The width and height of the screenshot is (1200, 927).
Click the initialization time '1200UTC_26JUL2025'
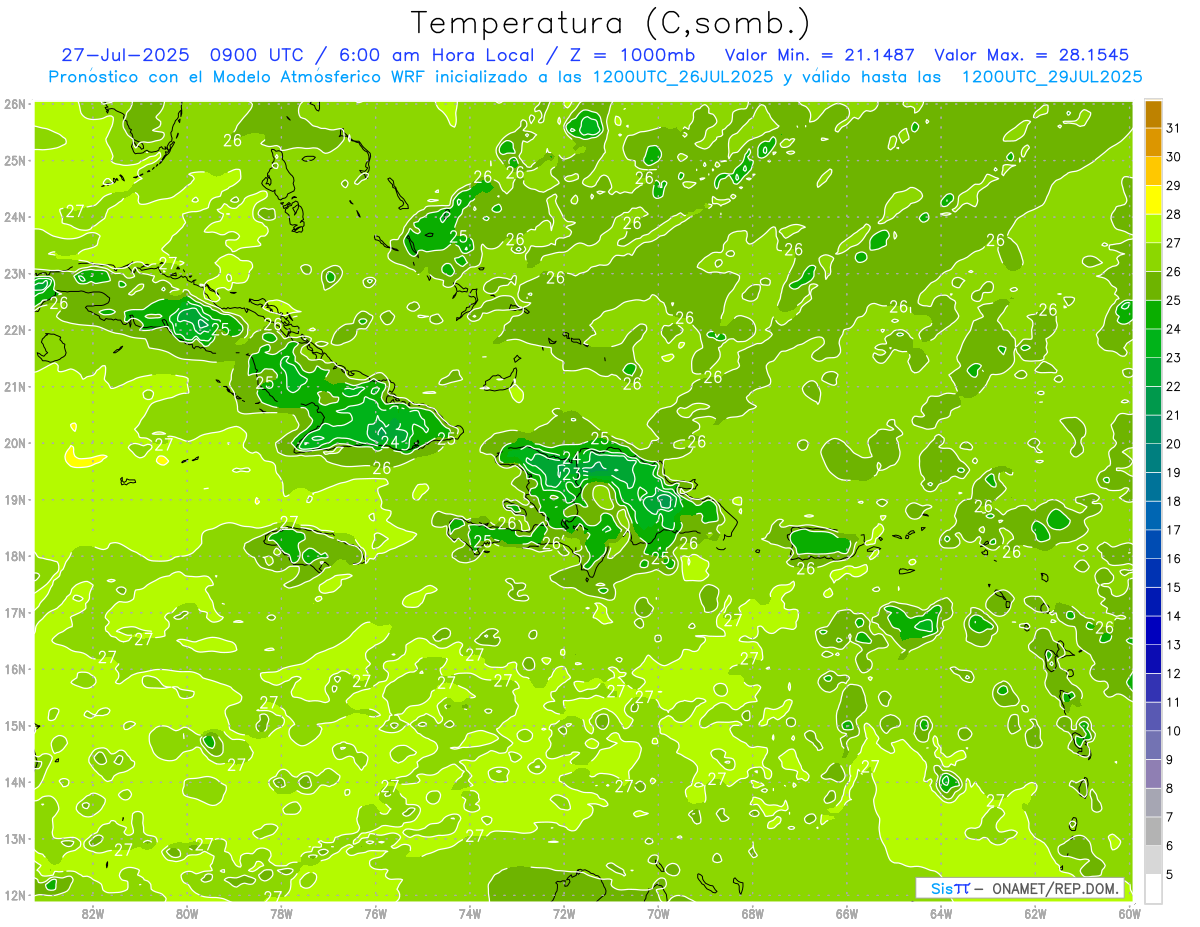point(683,77)
